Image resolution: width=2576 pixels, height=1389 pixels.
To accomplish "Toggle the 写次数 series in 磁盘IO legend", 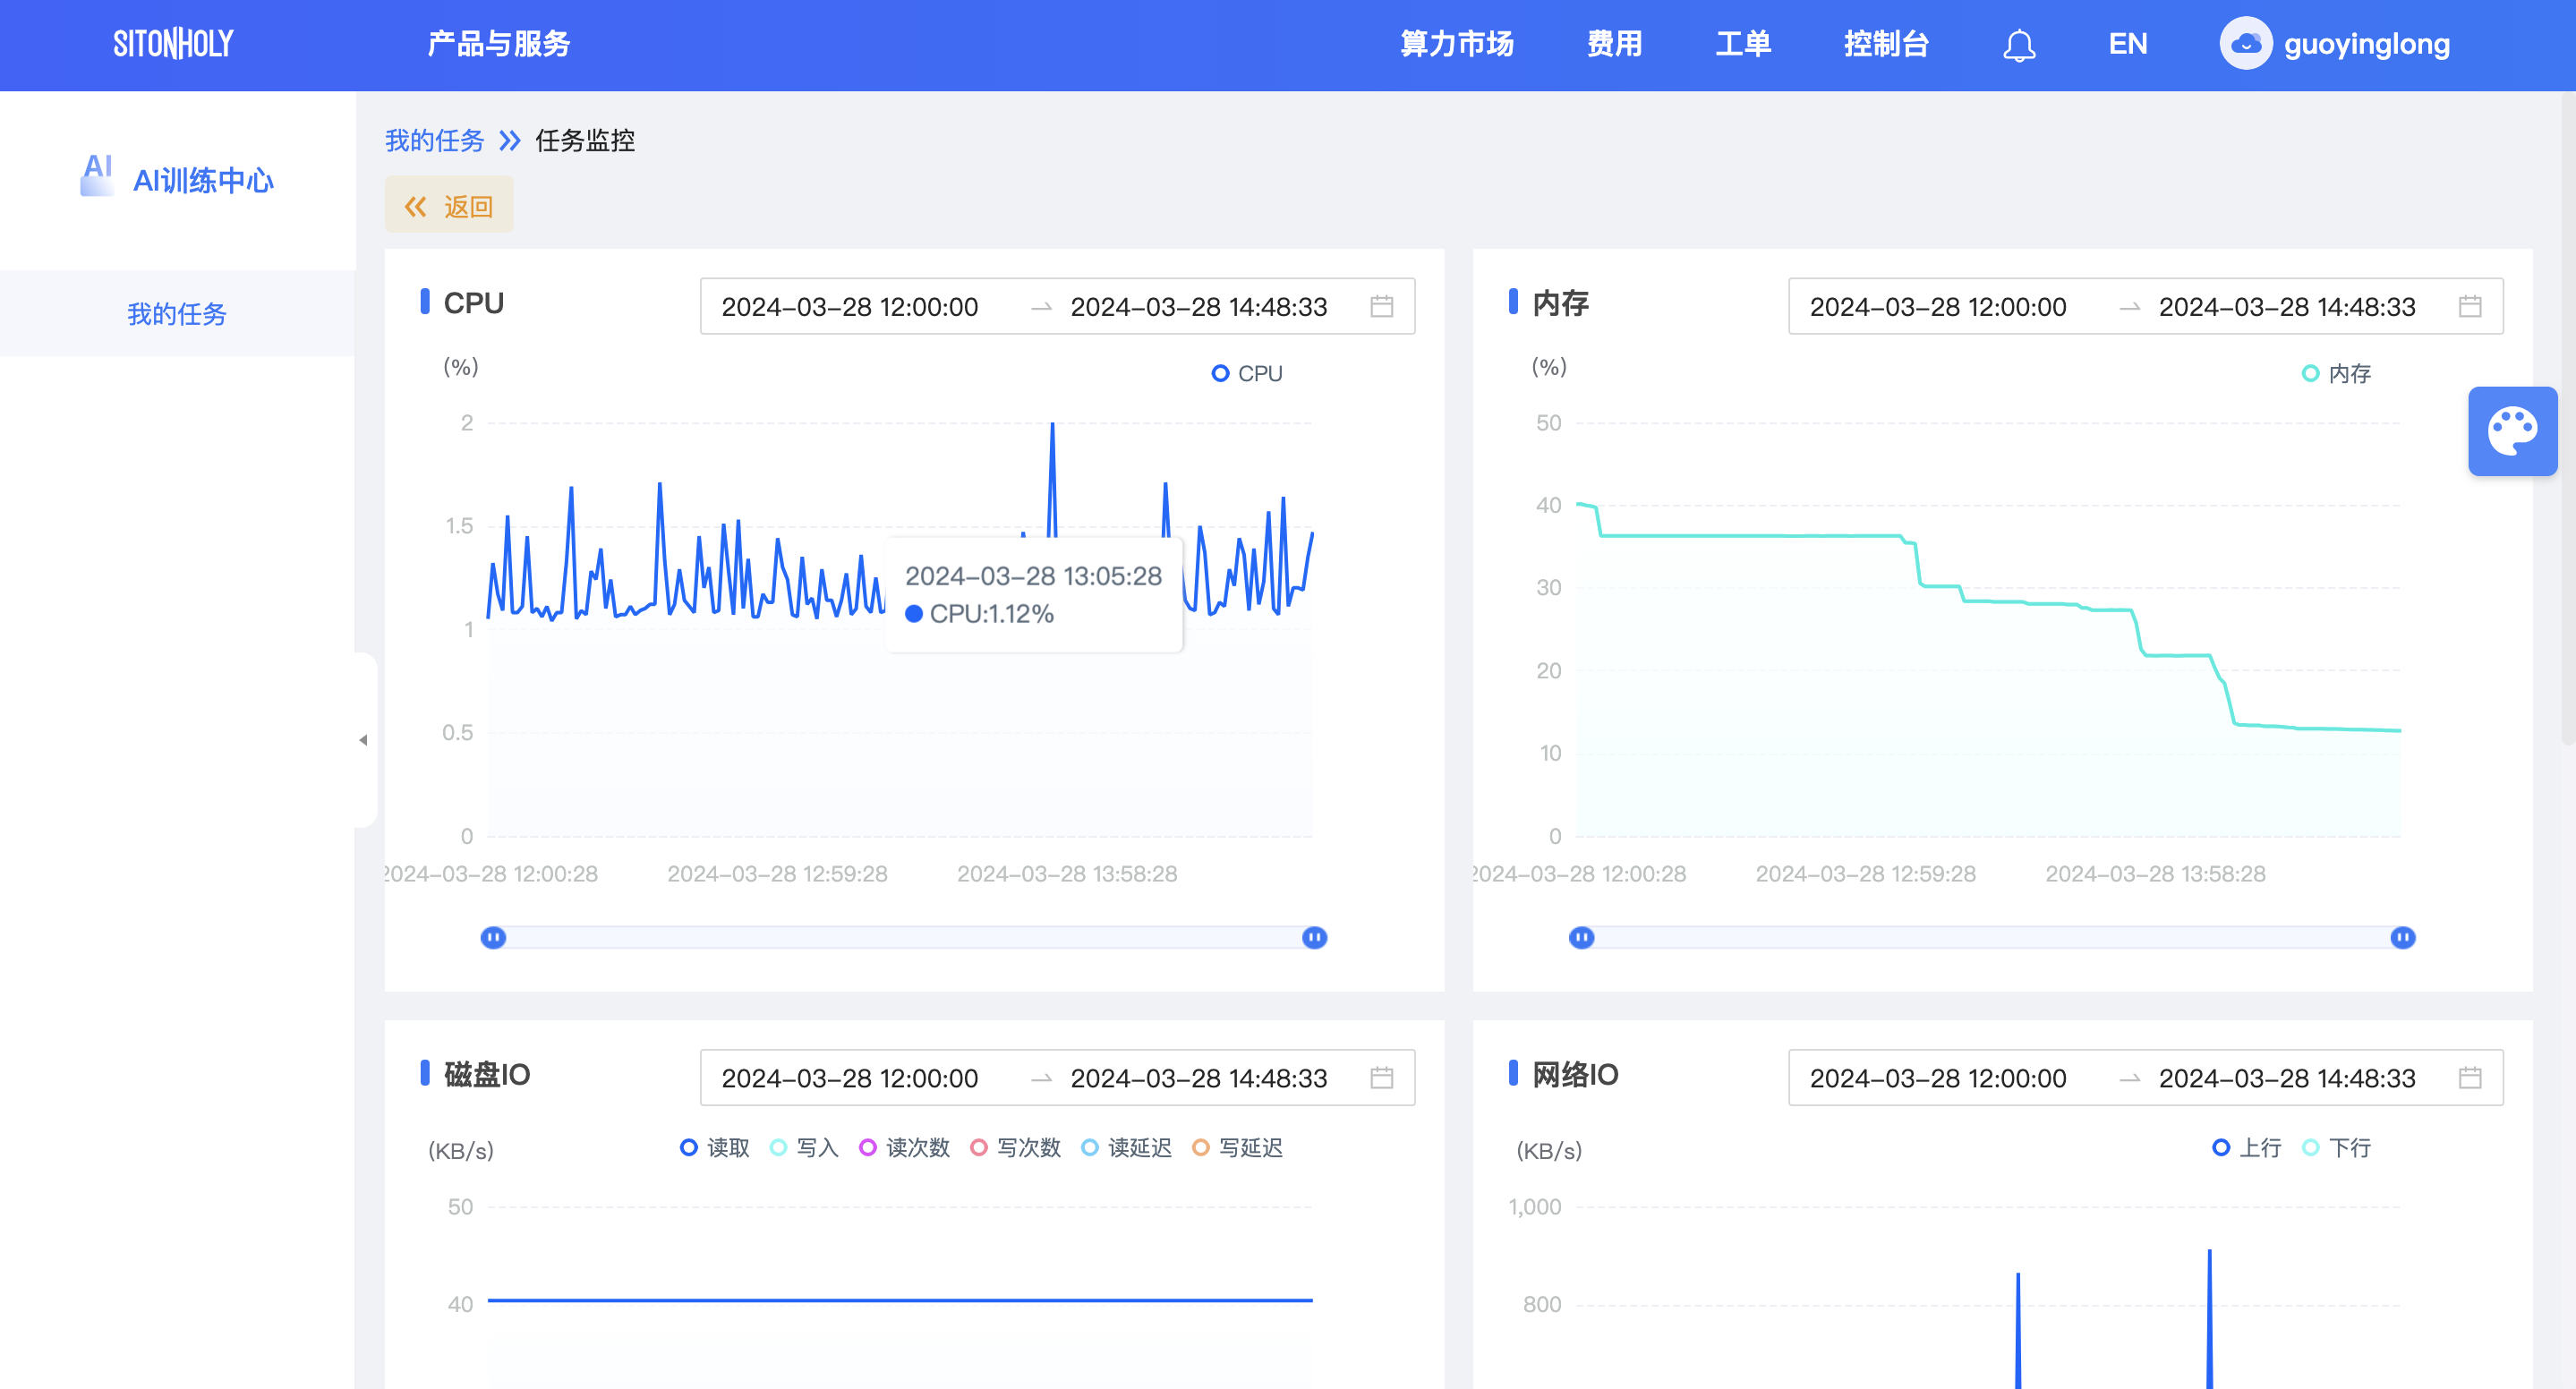I will coord(1015,1147).
